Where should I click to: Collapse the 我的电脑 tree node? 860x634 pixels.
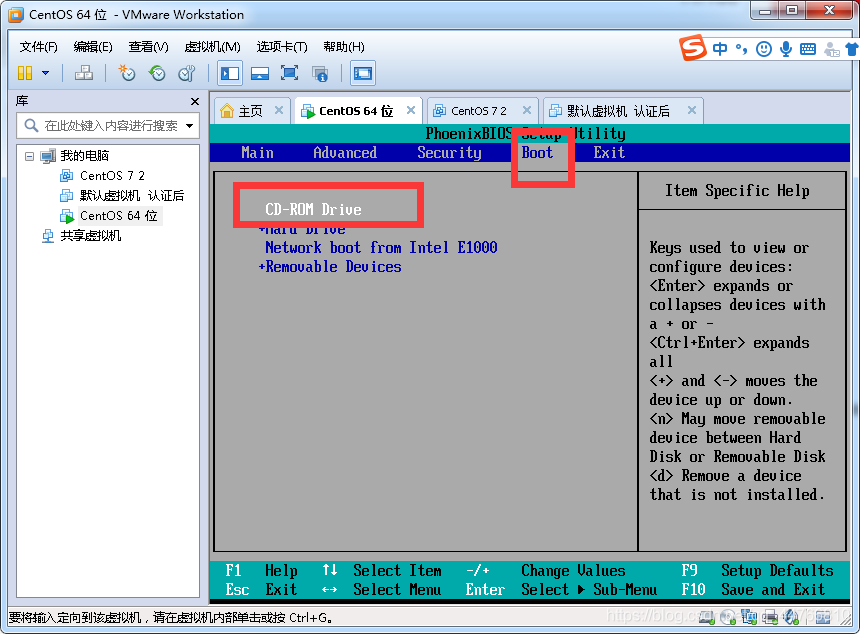point(30,156)
